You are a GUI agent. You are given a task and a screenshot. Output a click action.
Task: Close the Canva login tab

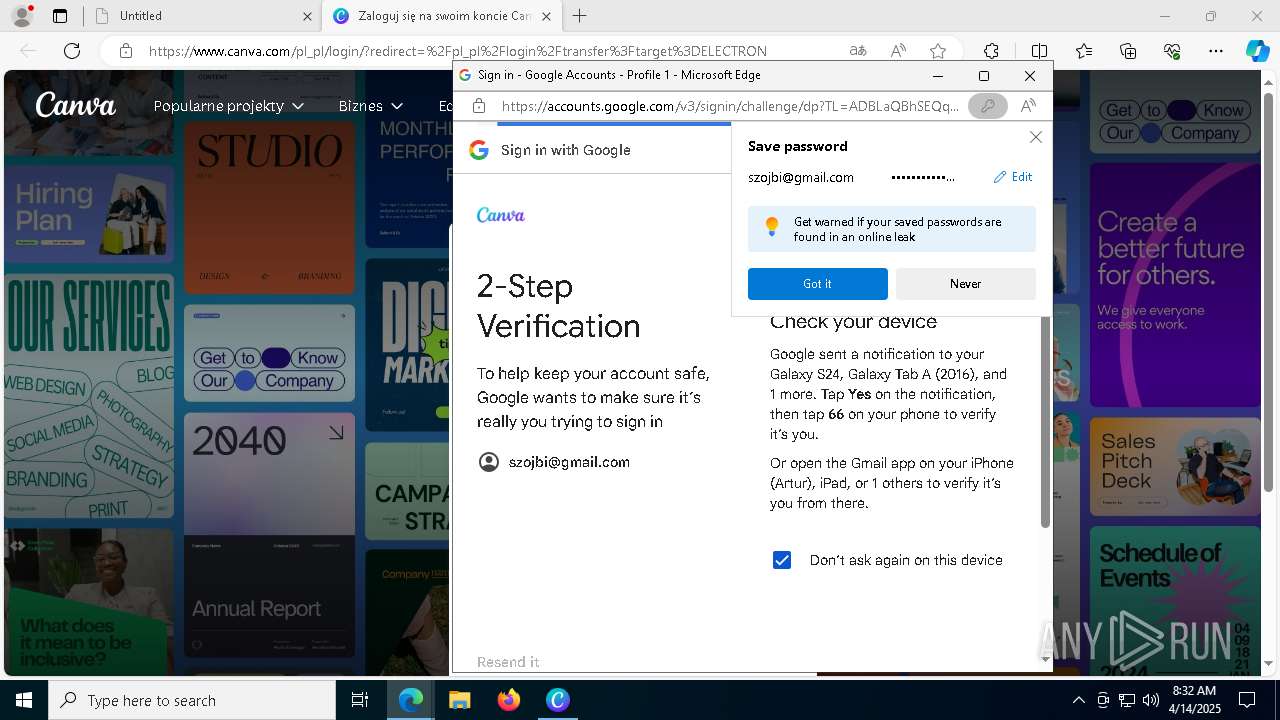point(546,16)
